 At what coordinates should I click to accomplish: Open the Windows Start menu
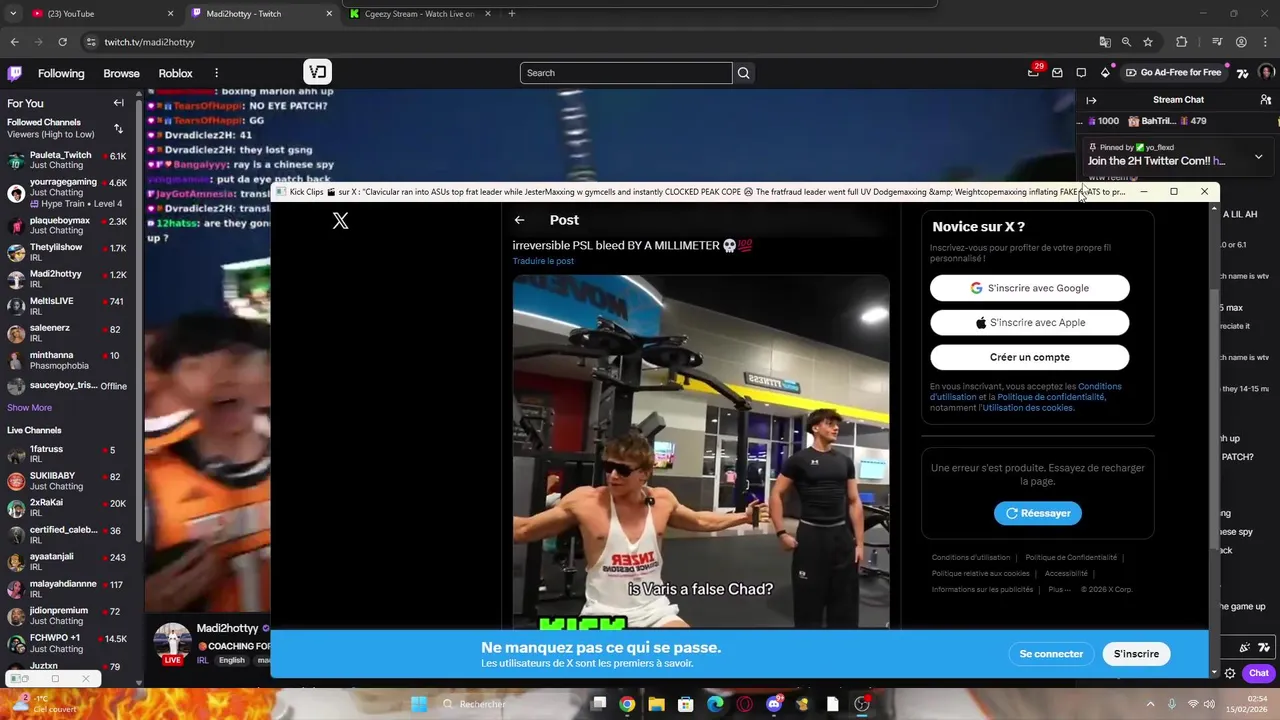(419, 704)
